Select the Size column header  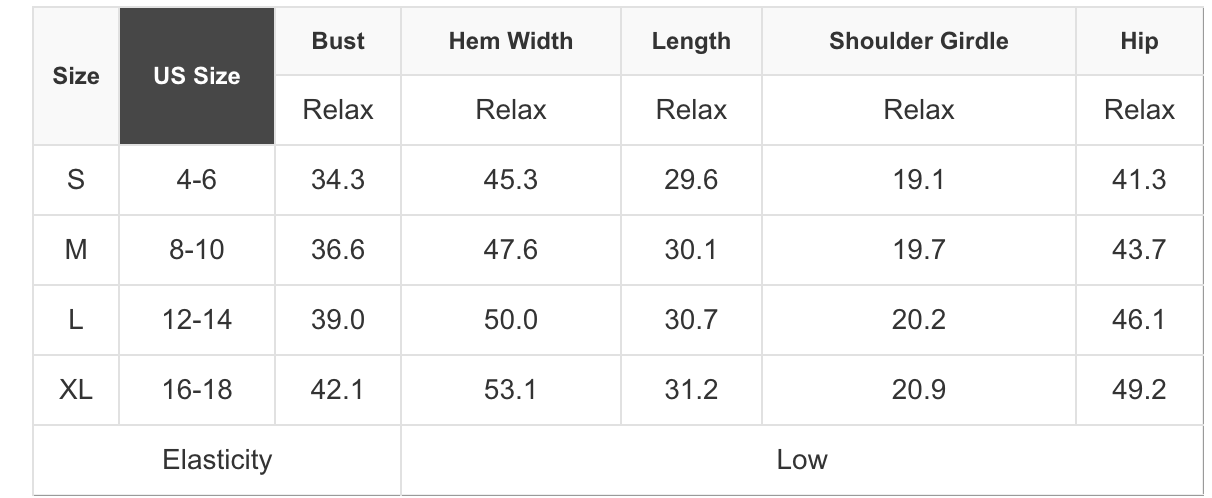(76, 76)
